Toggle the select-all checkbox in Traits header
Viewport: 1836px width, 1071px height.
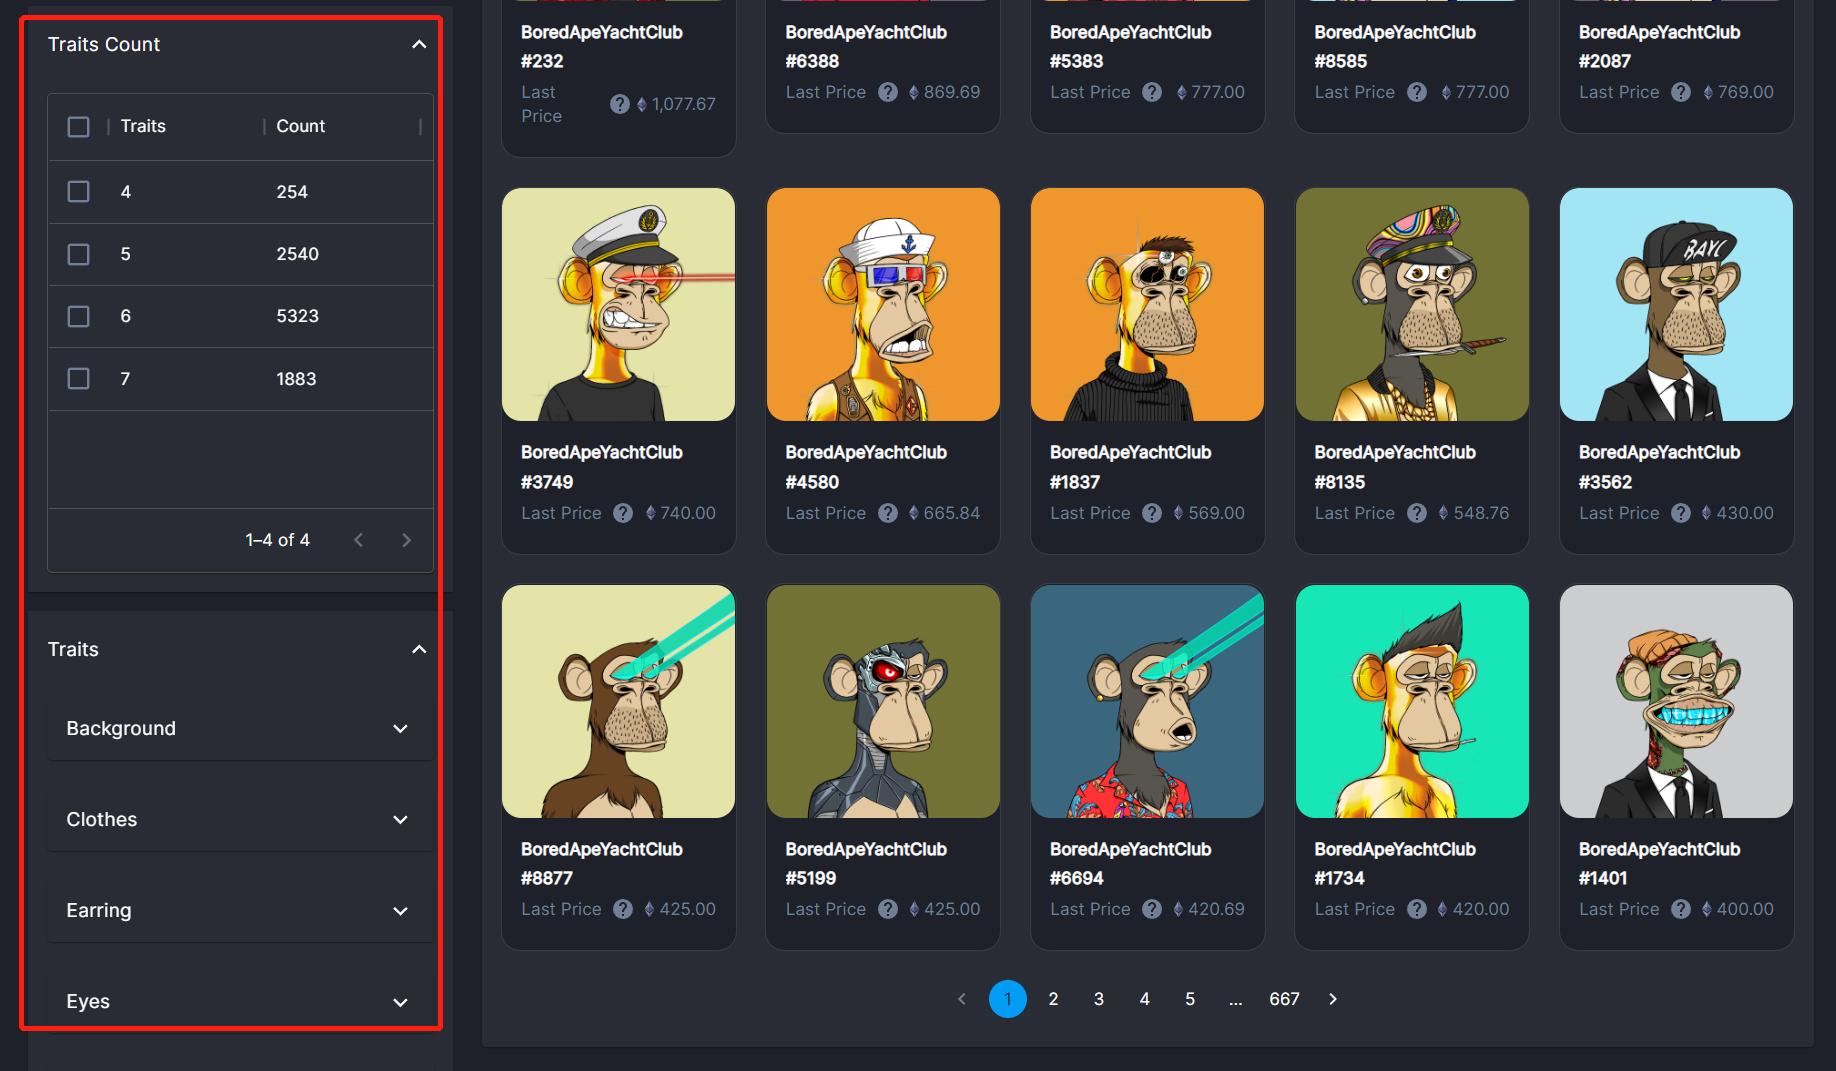(x=78, y=127)
